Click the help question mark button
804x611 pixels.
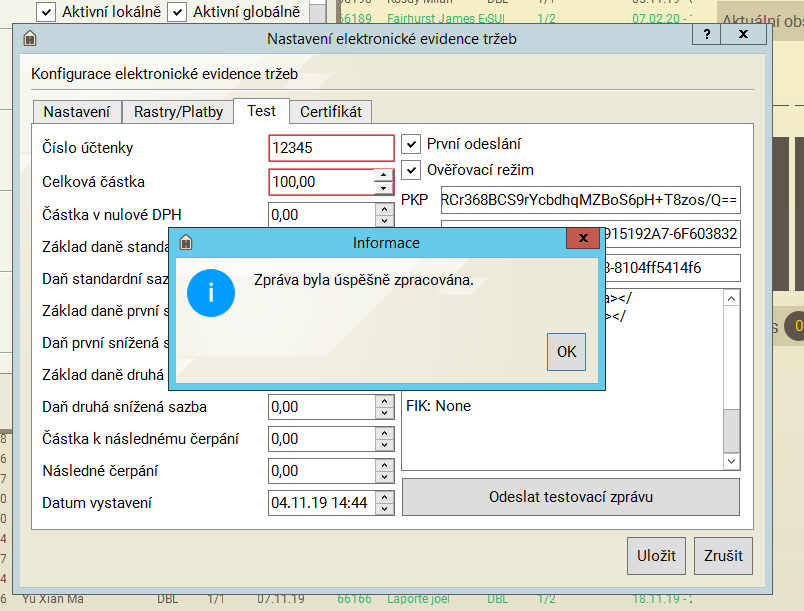tap(706, 34)
